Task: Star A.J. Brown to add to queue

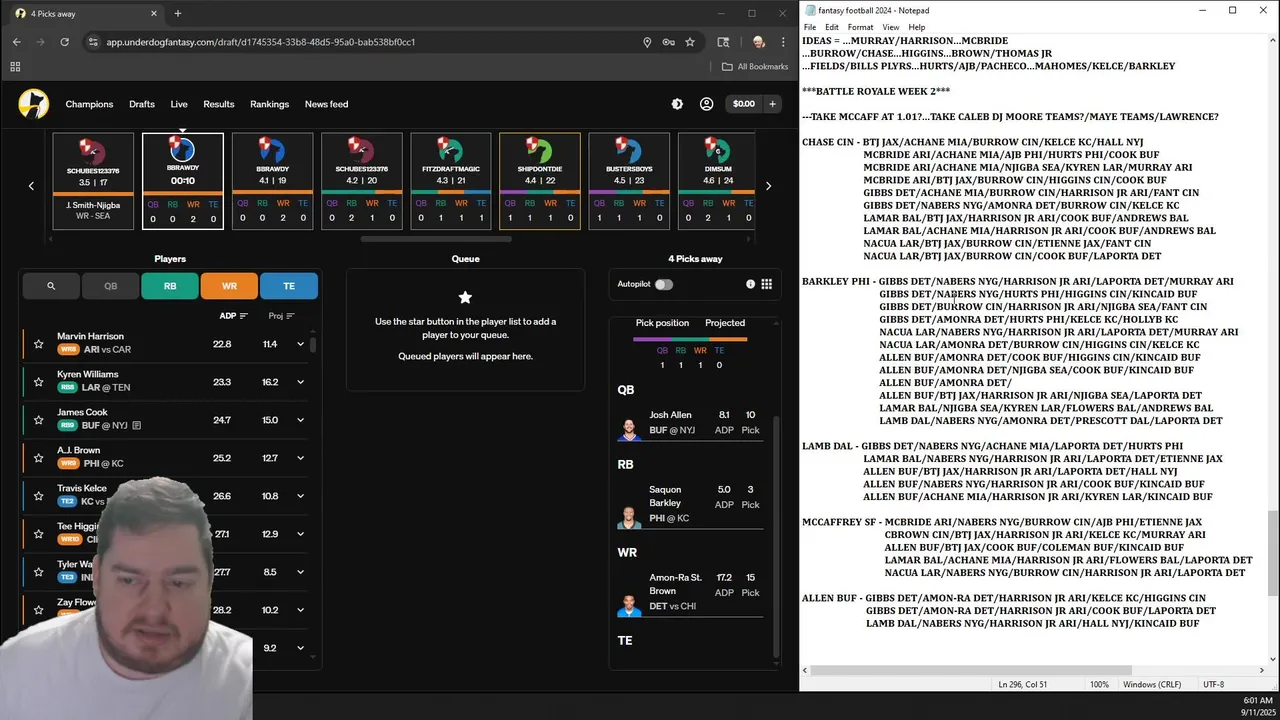Action: point(38,458)
